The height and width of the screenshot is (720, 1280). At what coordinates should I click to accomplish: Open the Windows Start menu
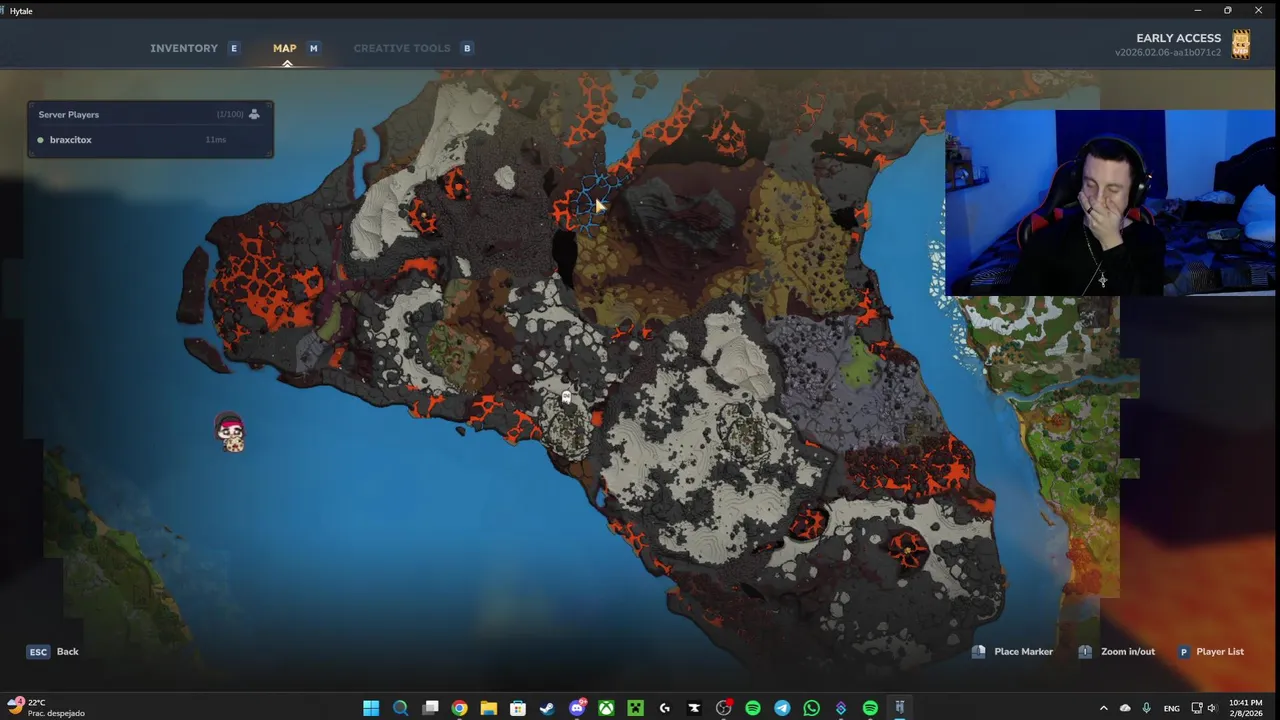coord(371,708)
